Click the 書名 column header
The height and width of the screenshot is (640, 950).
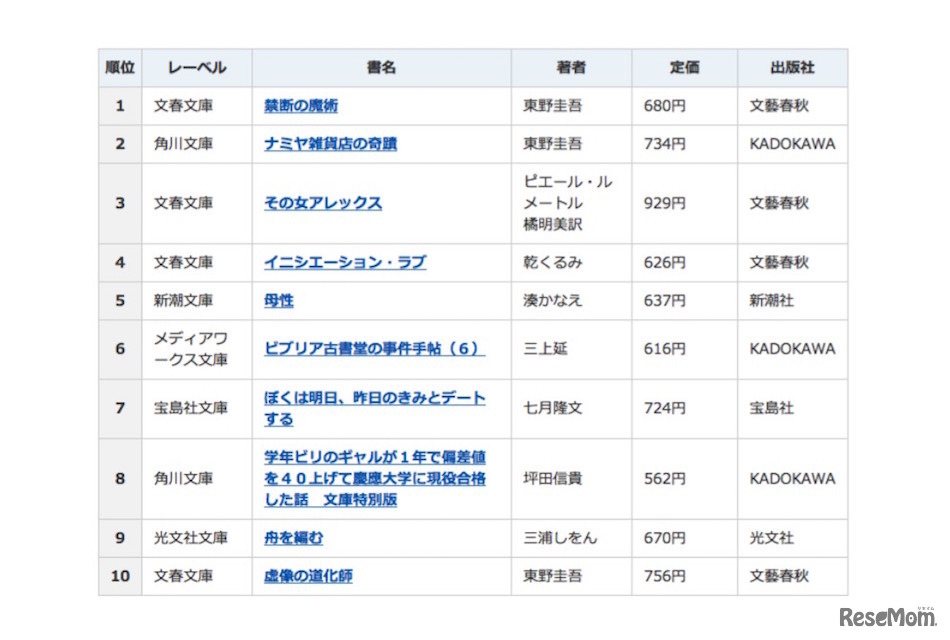pyautogui.click(x=381, y=67)
